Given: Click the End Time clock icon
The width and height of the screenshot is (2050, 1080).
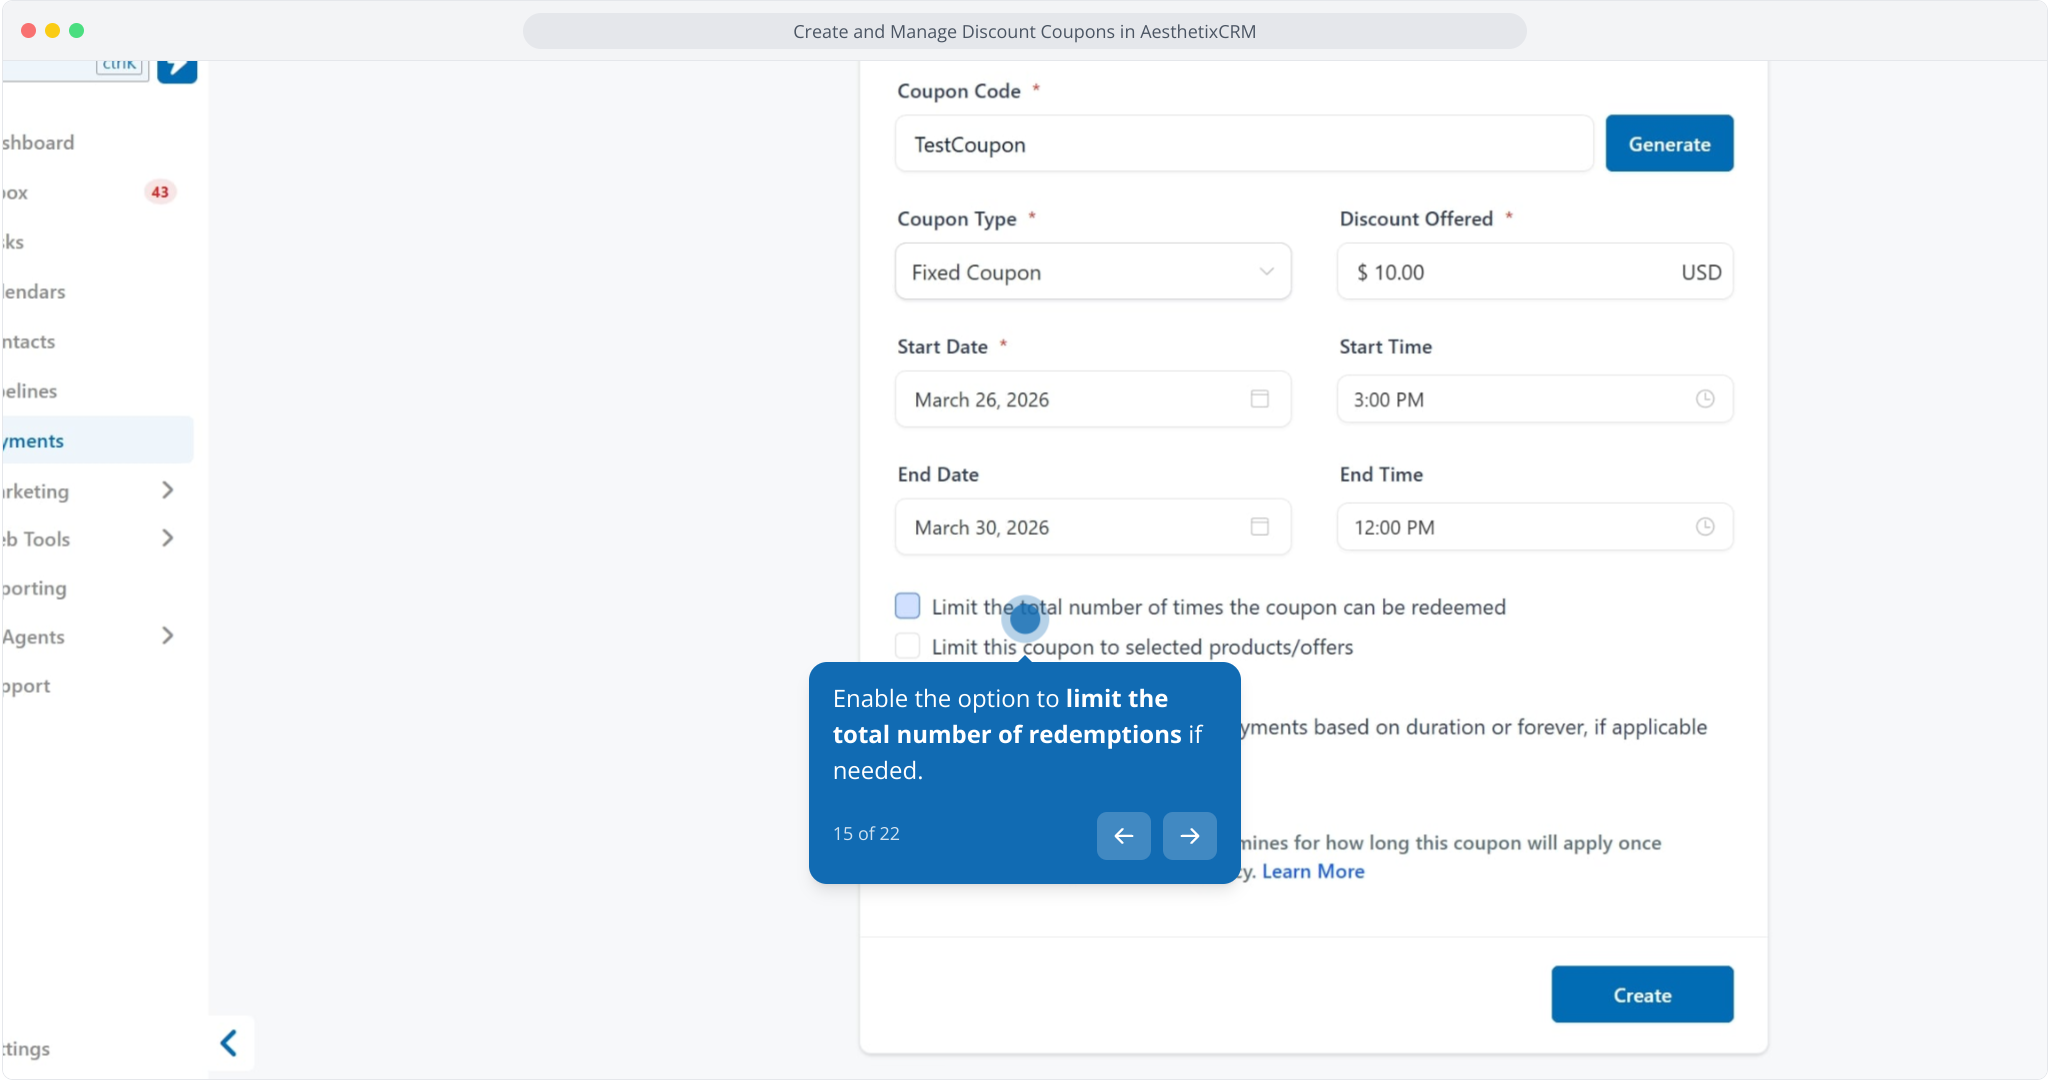Looking at the screenshot, I should (1705, 527).
